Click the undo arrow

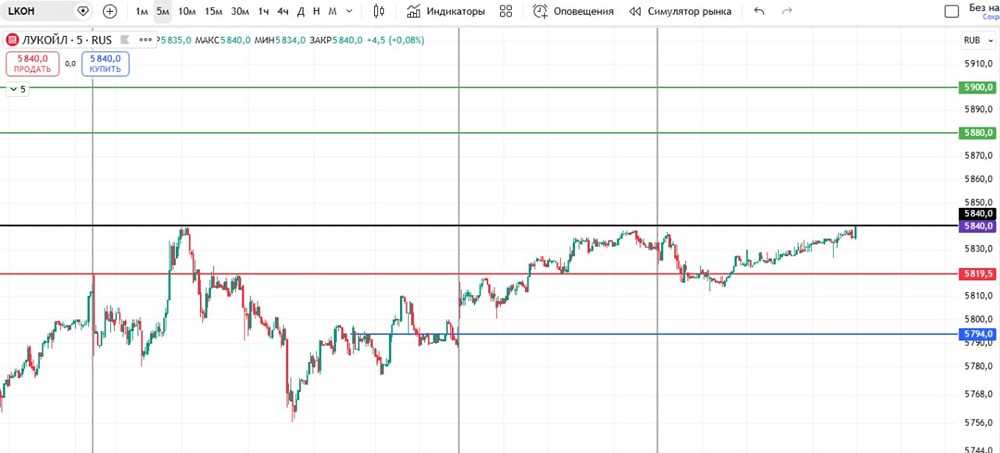(x=759, y=11)
